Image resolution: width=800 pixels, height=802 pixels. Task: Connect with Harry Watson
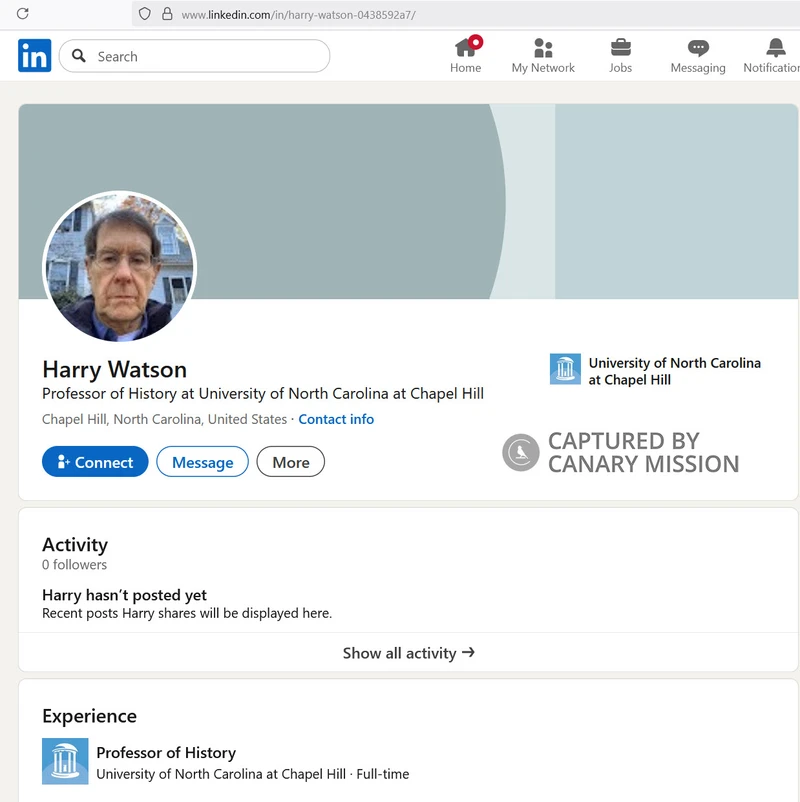pyautogui.click(x=95, y=462)
